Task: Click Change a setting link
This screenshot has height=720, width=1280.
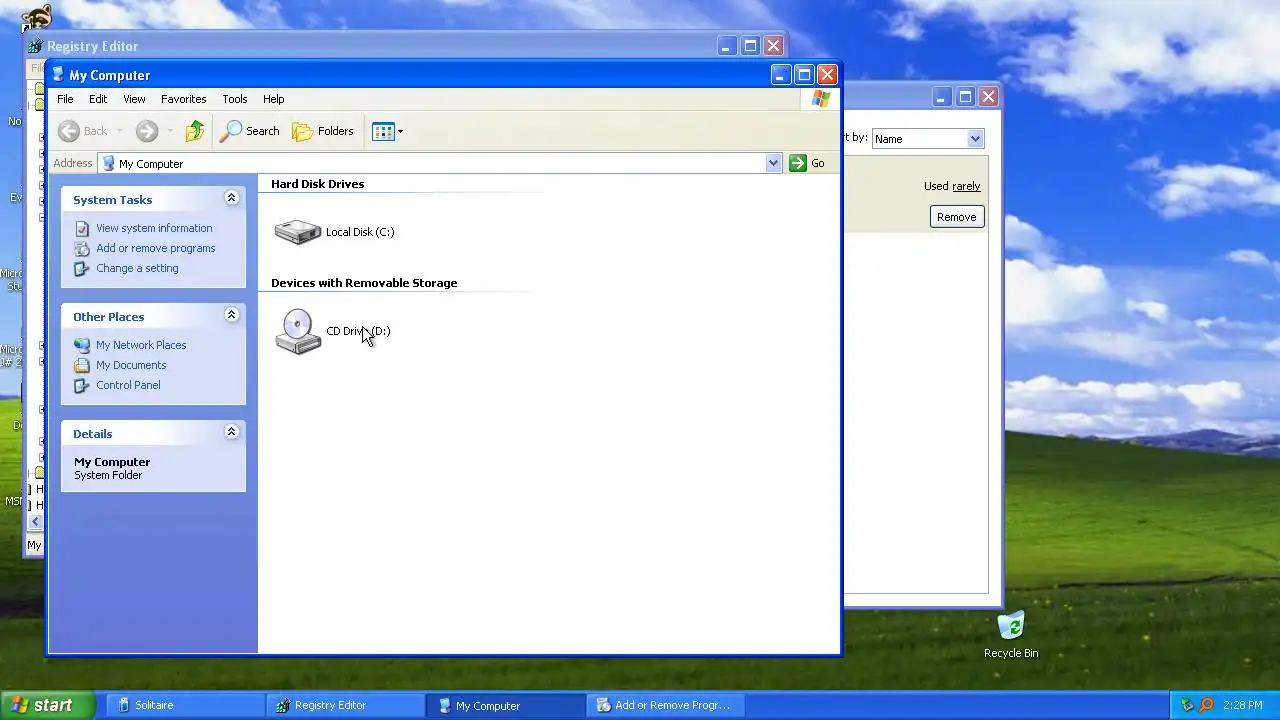Action: click(137, 268)
